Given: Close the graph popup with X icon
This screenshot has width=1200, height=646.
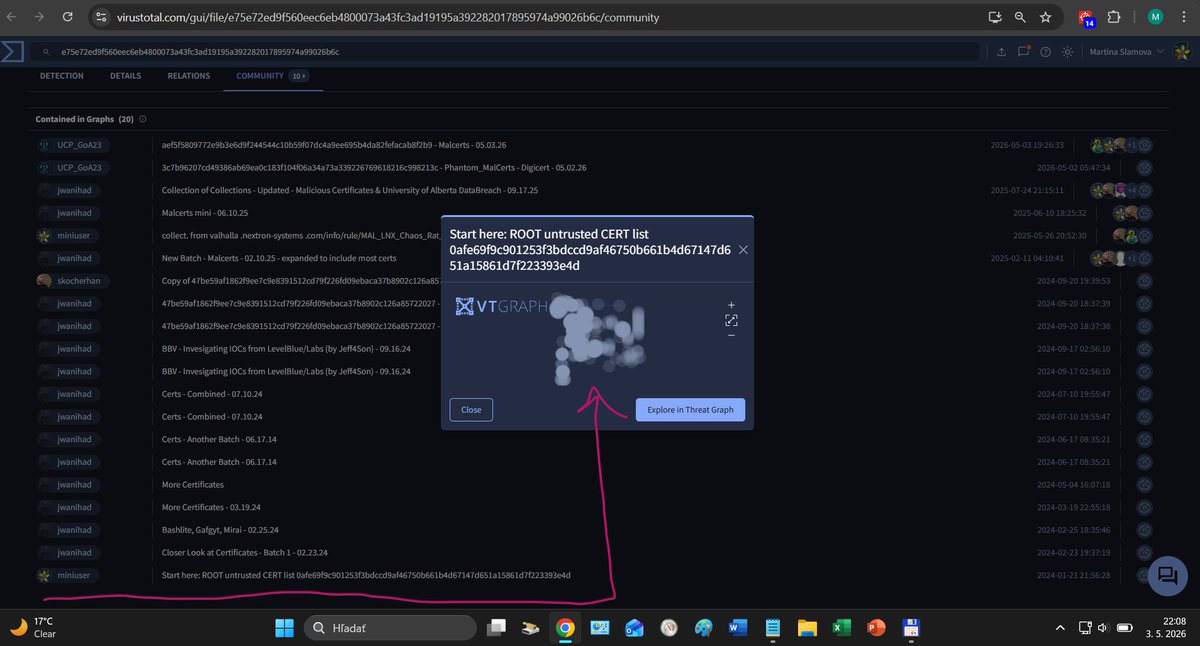Looking at the screenshot, I should 743,250.
